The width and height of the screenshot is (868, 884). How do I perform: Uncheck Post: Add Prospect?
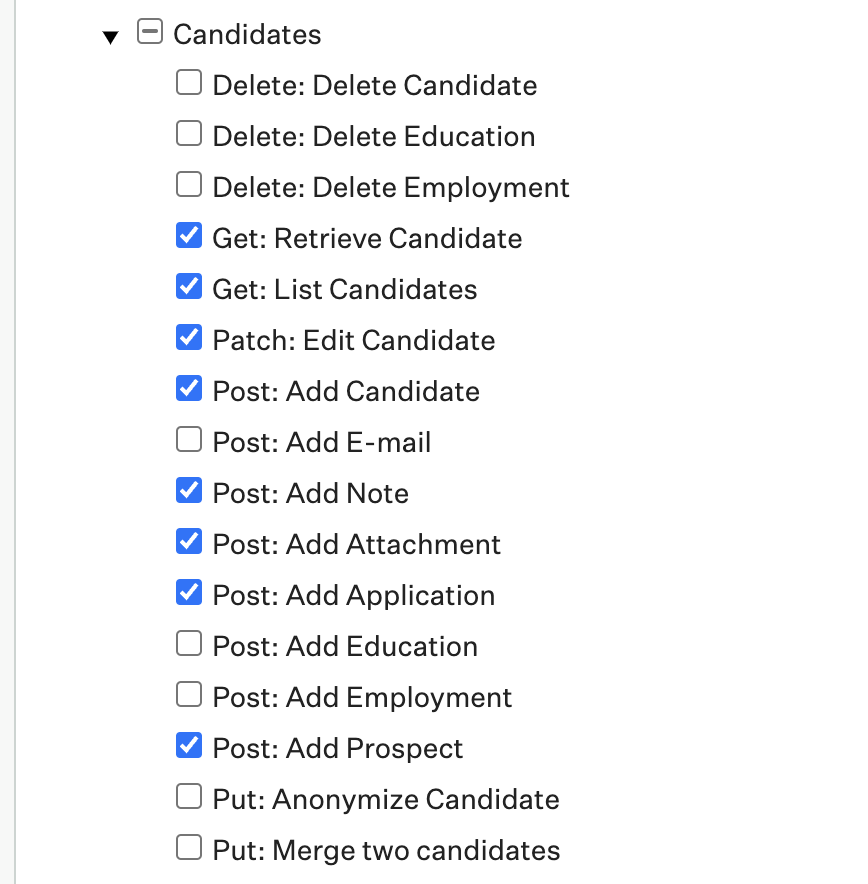[x=188, y=746]
